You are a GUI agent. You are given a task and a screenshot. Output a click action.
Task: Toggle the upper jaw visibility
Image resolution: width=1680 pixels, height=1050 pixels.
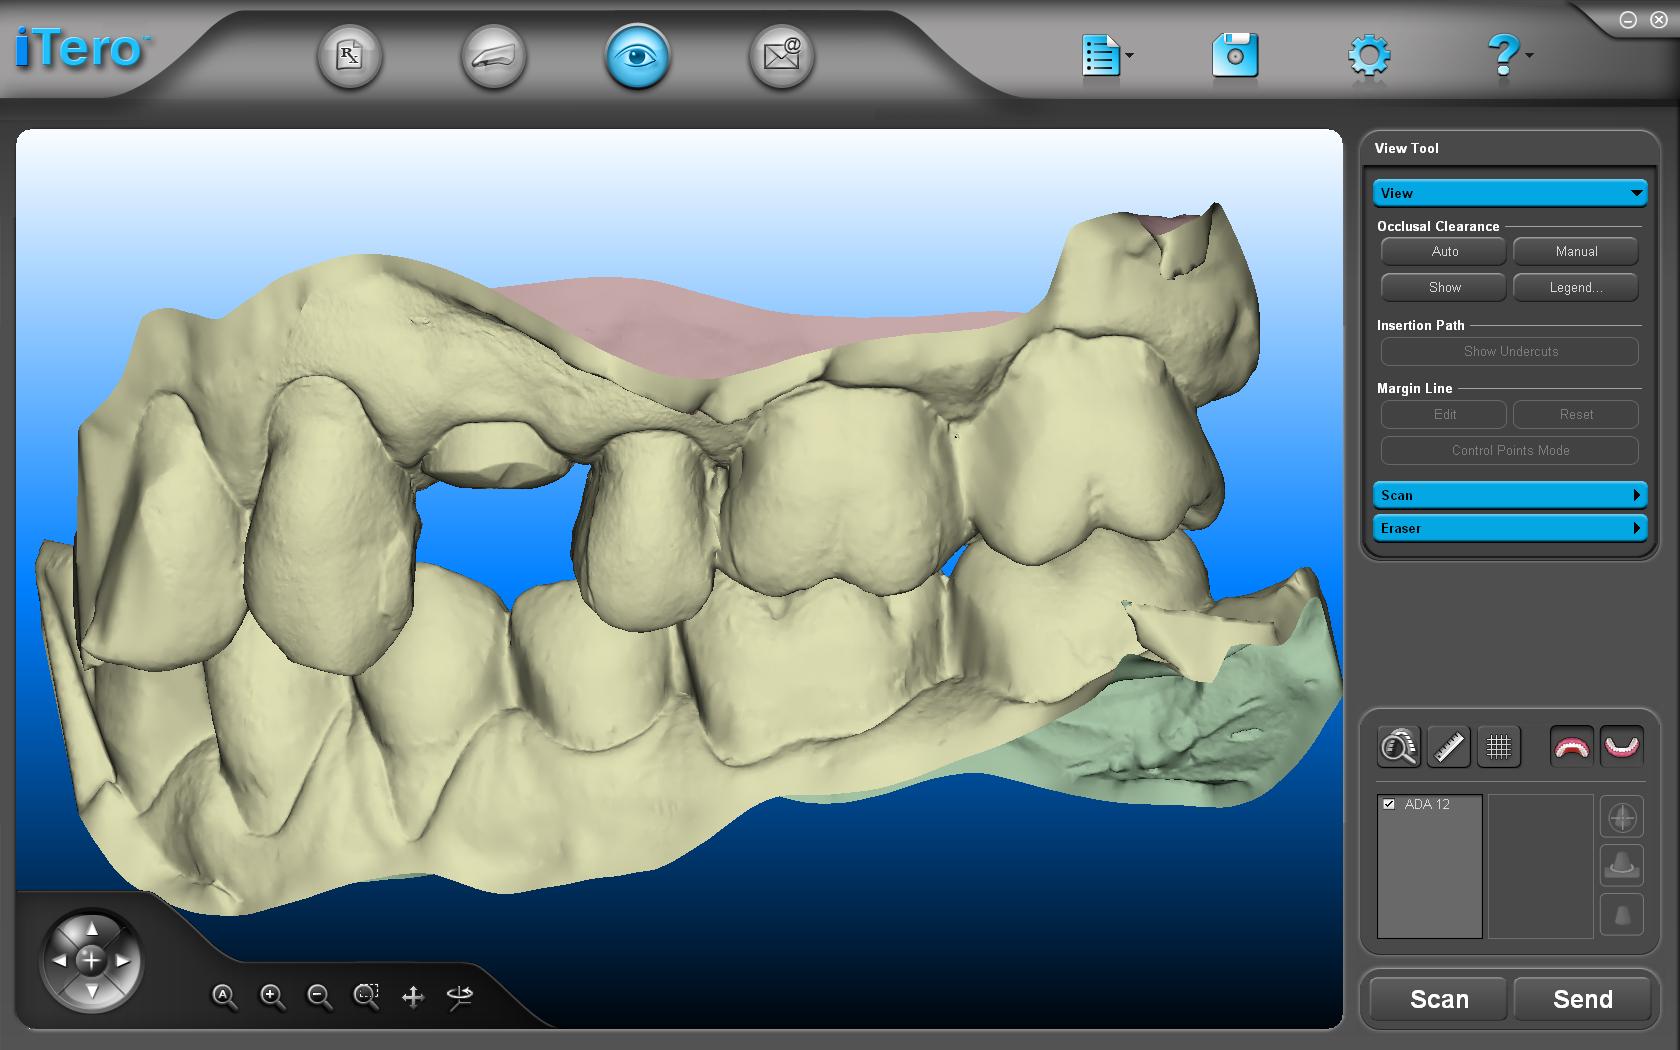tap(1571, 746)
